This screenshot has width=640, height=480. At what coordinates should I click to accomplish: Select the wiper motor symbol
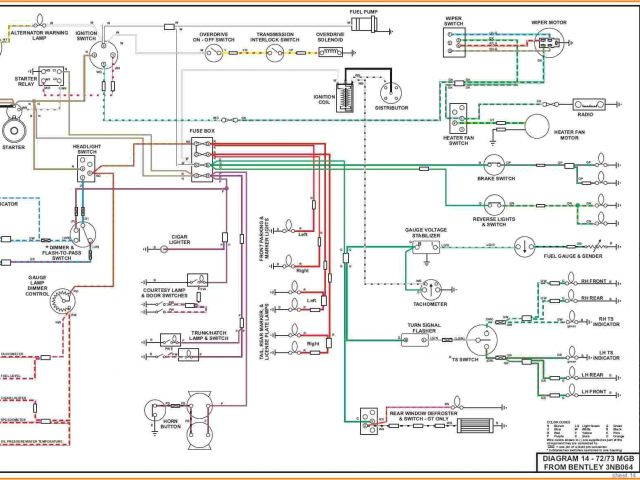tap(548, 42)
